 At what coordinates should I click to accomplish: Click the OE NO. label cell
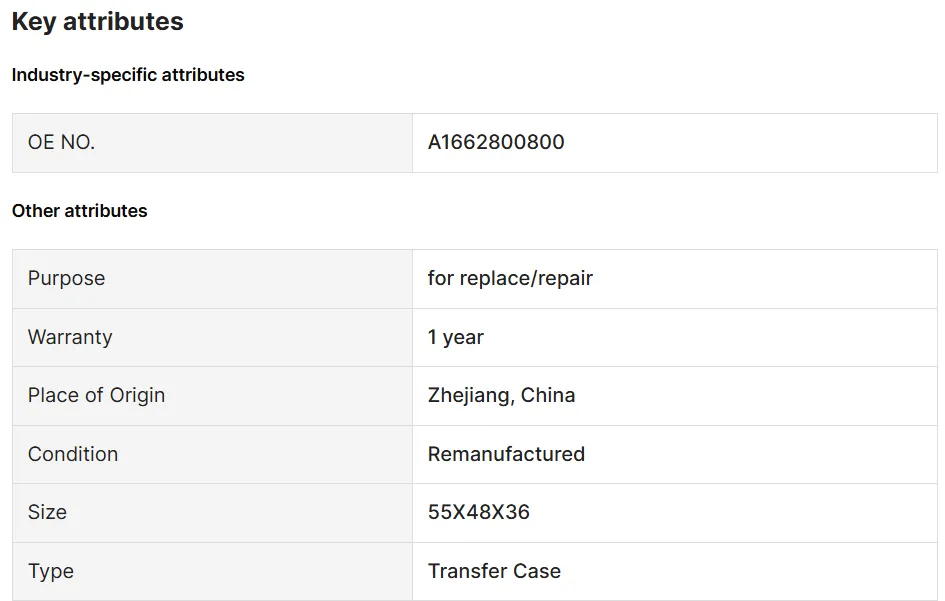coord(61,142)
